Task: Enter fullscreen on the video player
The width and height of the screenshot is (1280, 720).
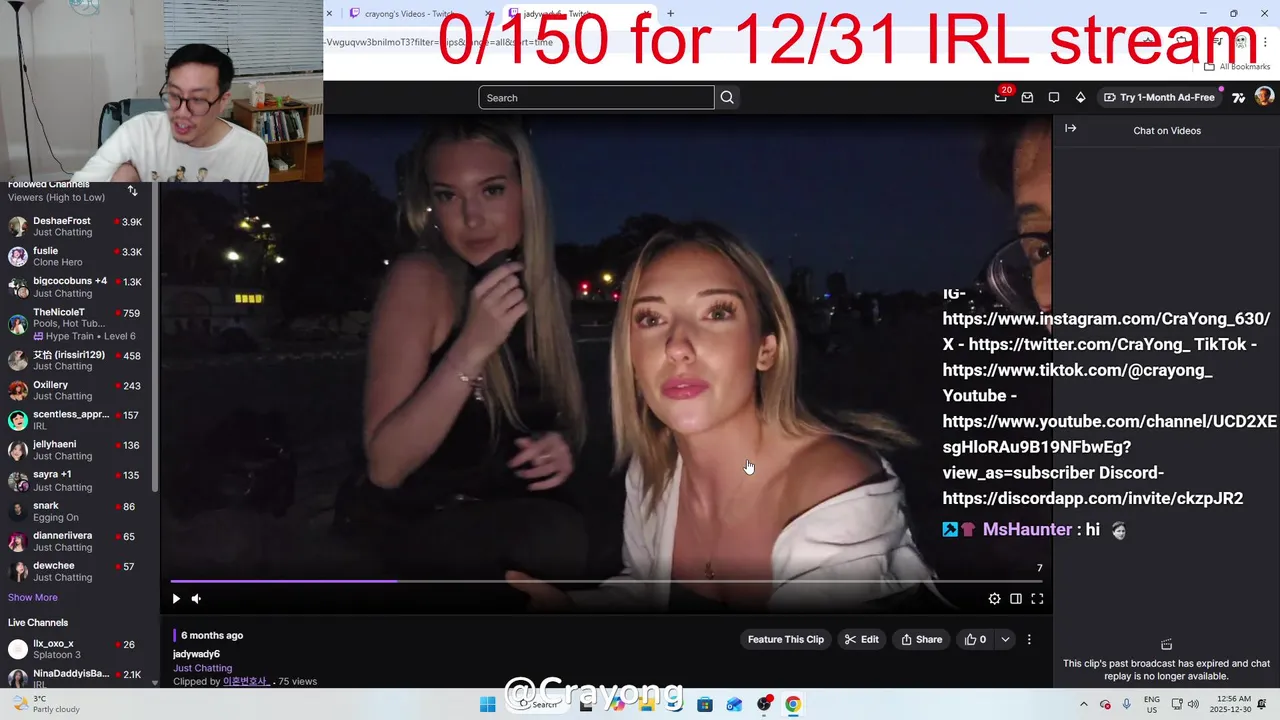Action: (x=1037, y=599)
